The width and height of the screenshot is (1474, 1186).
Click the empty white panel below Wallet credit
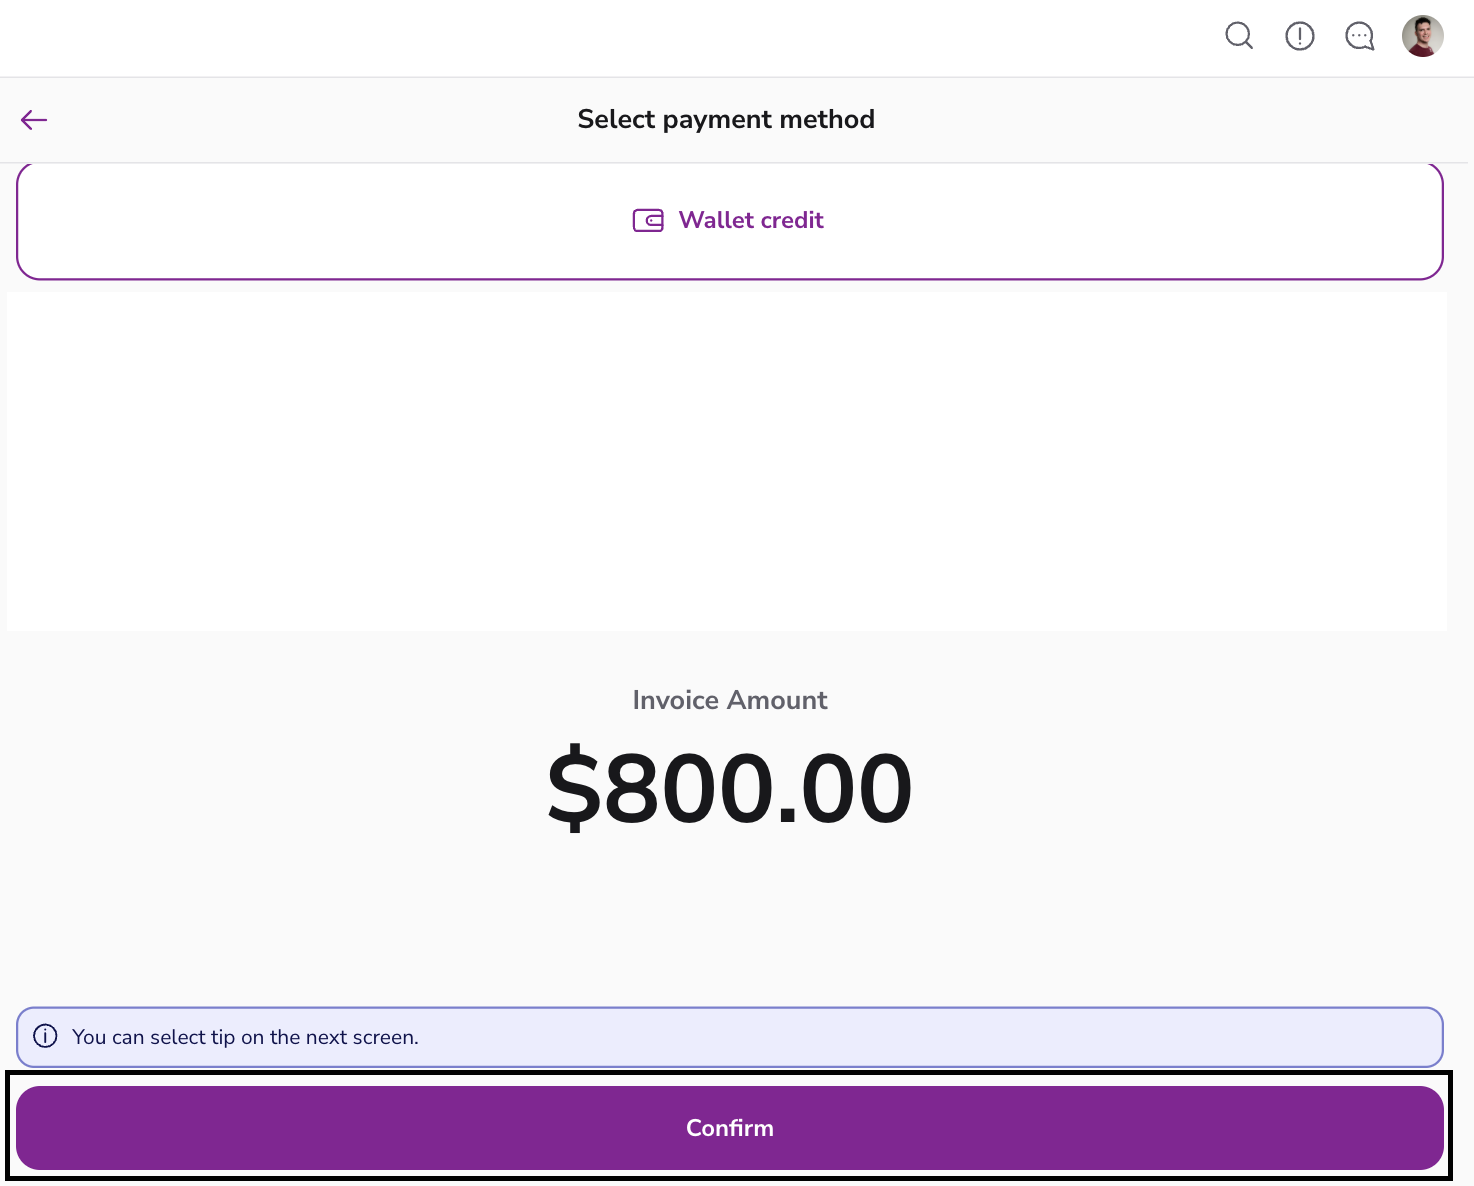tap(727, 461)
